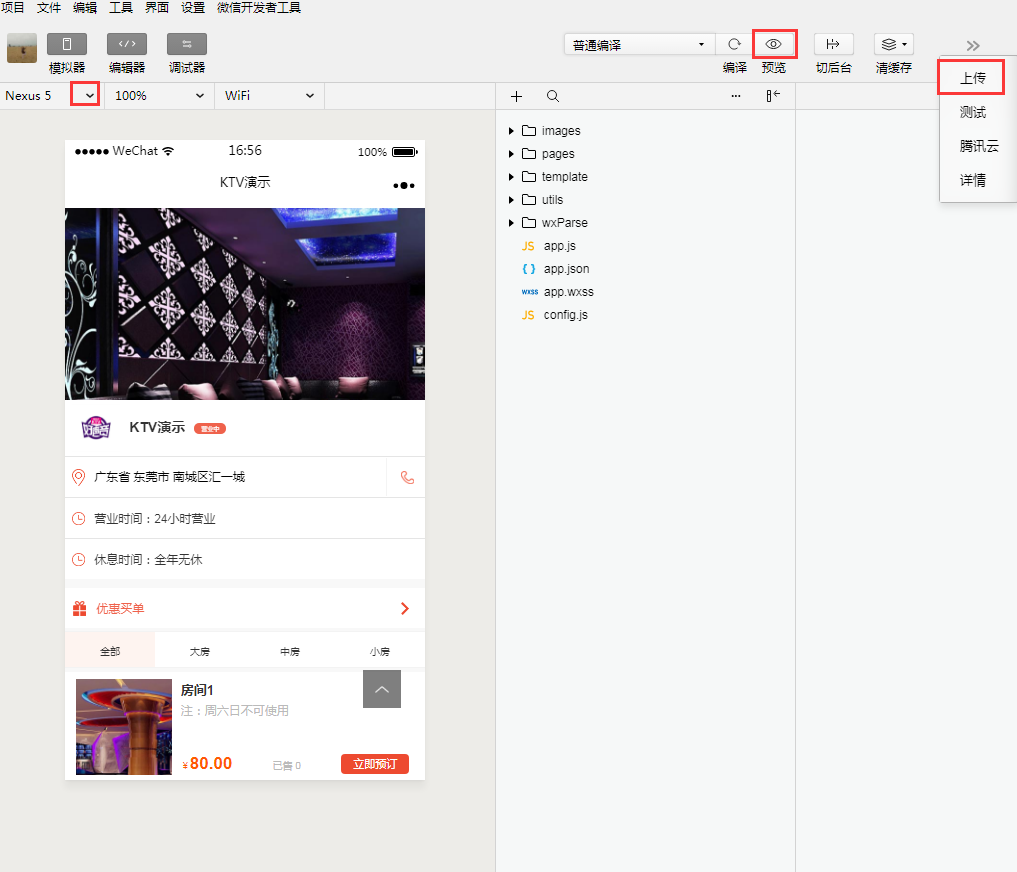Toggle the editor panel icon
The image size is (1017, 872).
click(x=127, y=44)
